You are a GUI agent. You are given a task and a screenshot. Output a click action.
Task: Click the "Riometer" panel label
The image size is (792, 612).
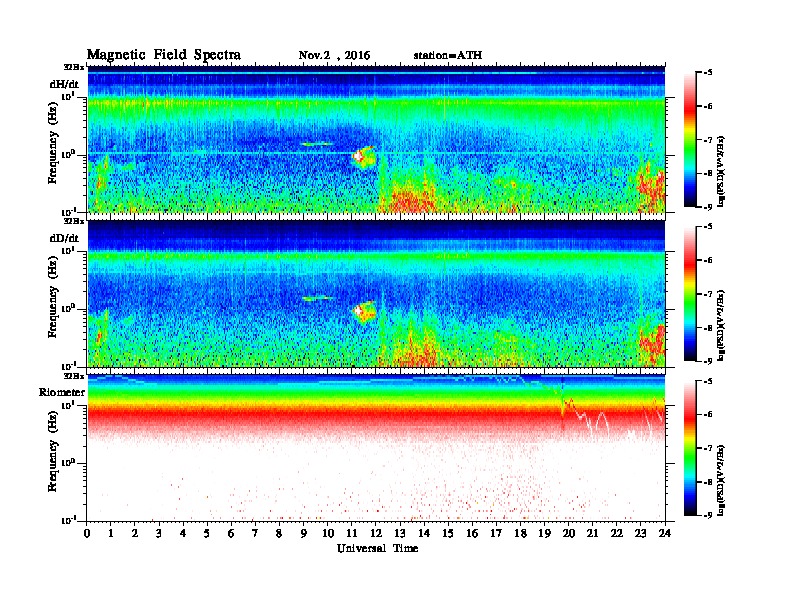[62, 392]
